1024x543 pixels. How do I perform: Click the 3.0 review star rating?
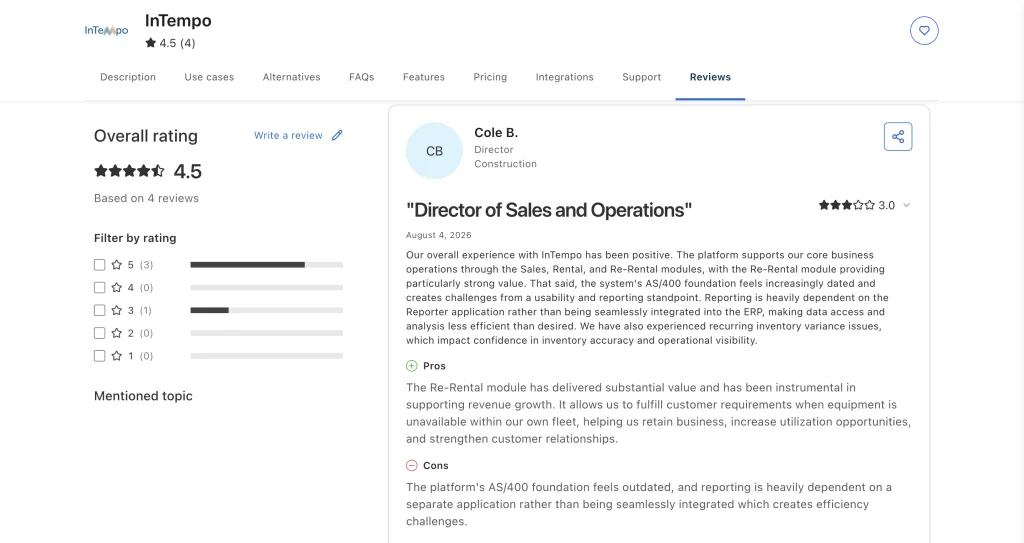pyautogui.click(x=857, y=205)
